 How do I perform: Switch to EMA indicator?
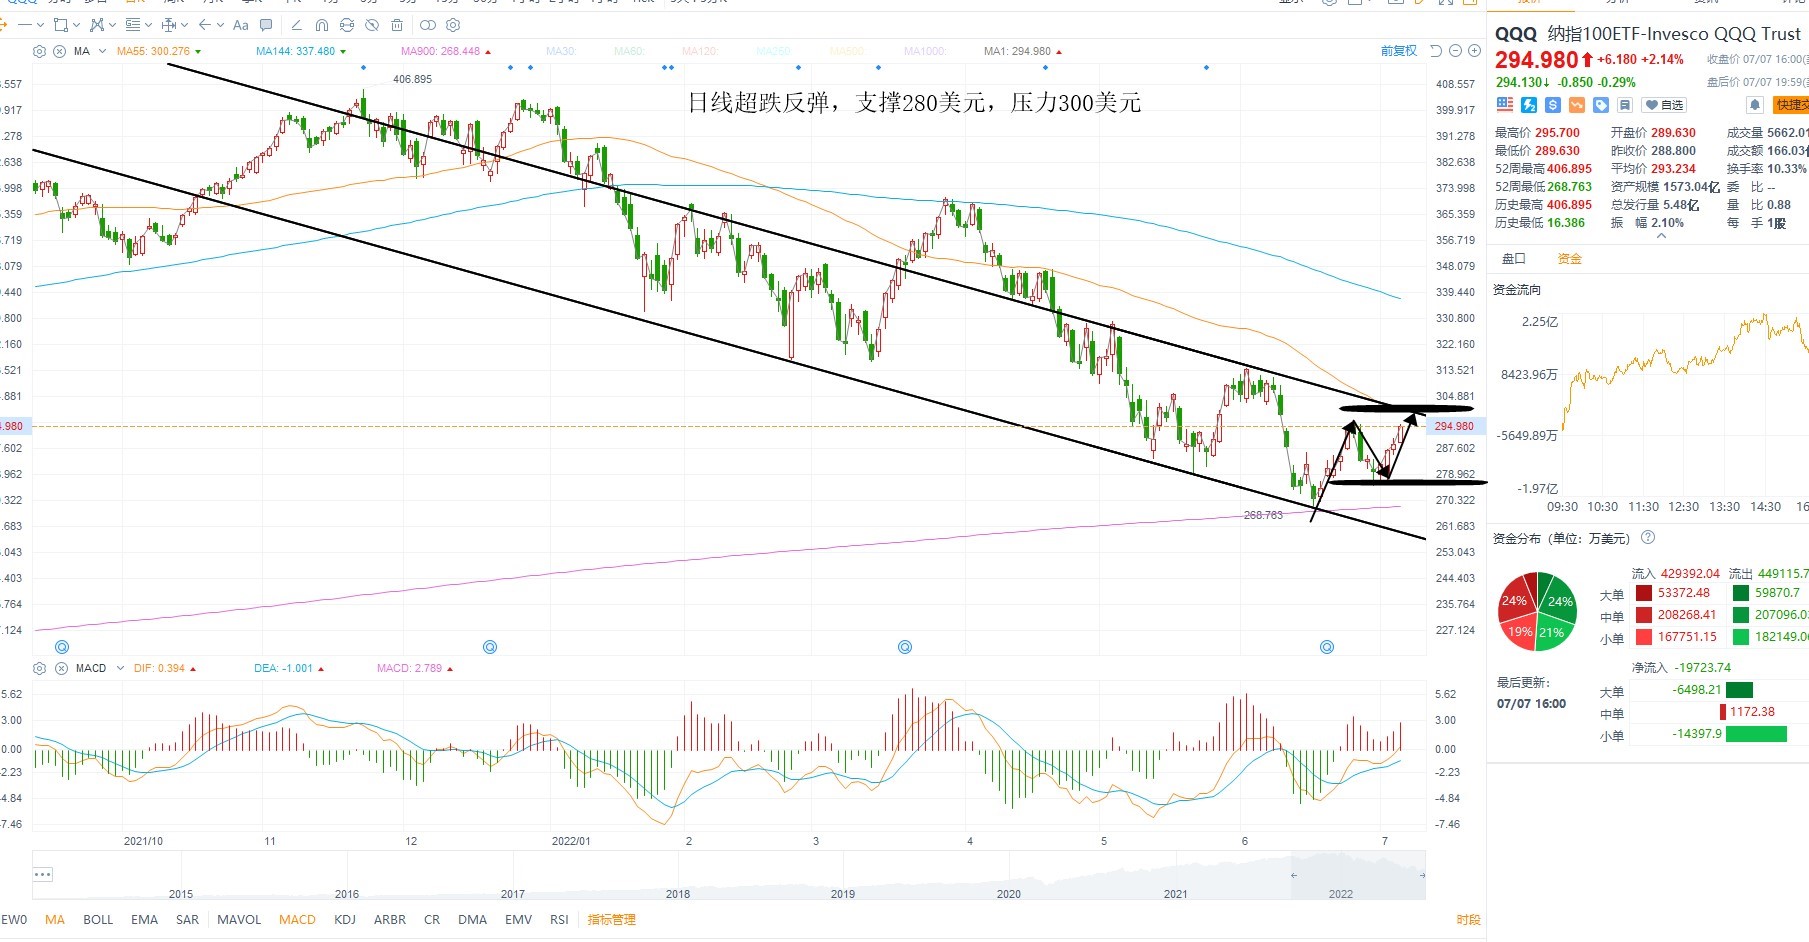click(144, 920)
